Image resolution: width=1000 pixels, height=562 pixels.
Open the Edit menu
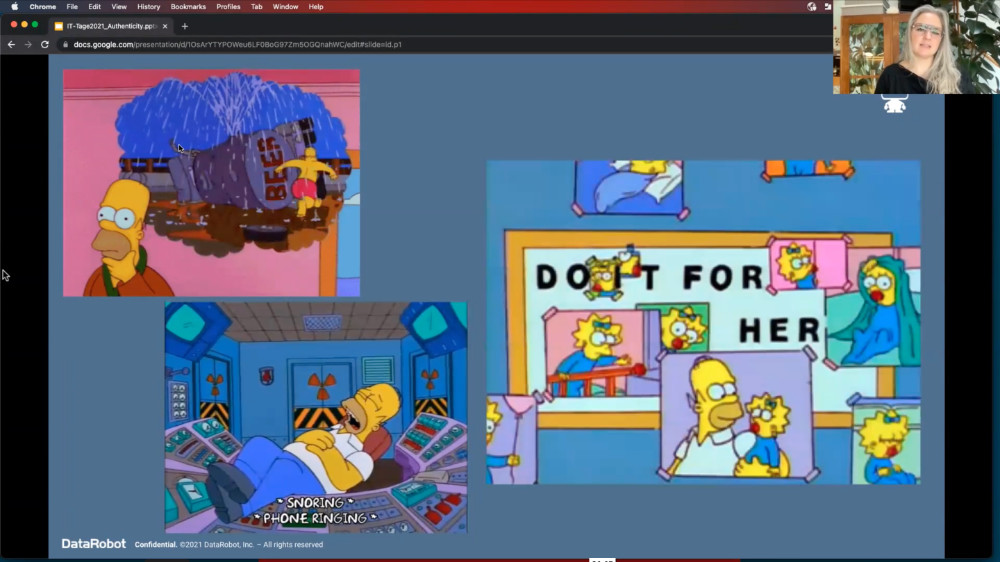[94, 6]
